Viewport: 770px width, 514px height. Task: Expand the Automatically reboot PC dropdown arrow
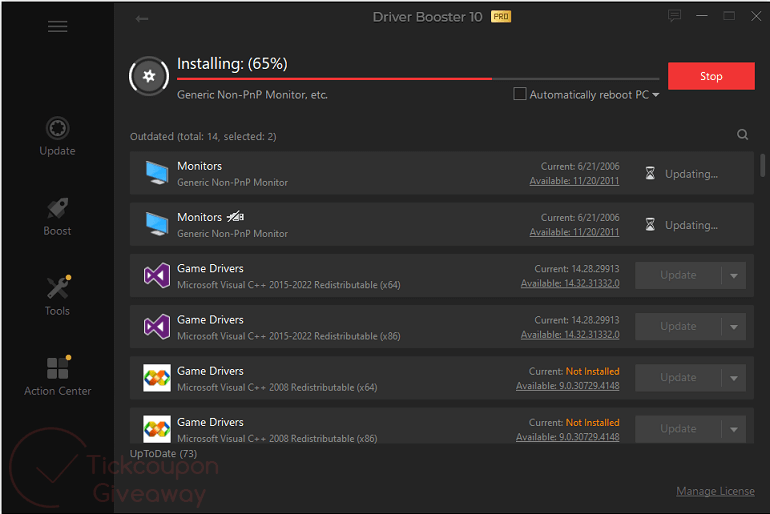point(656,95)
